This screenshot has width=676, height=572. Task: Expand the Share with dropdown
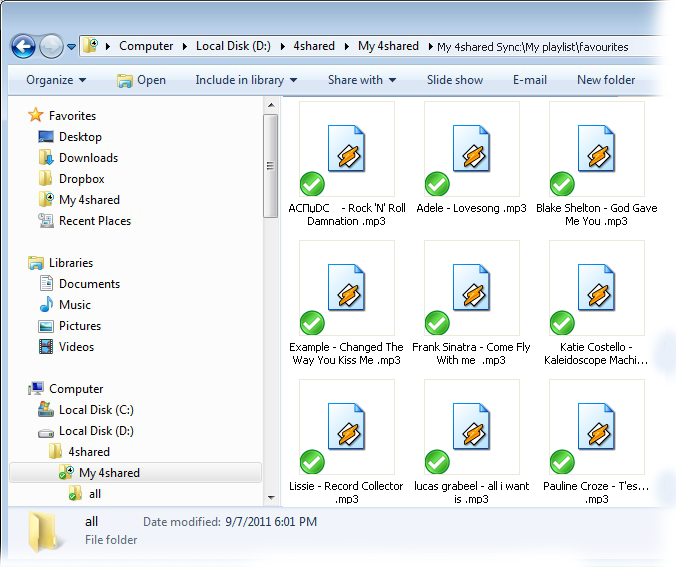361,80
